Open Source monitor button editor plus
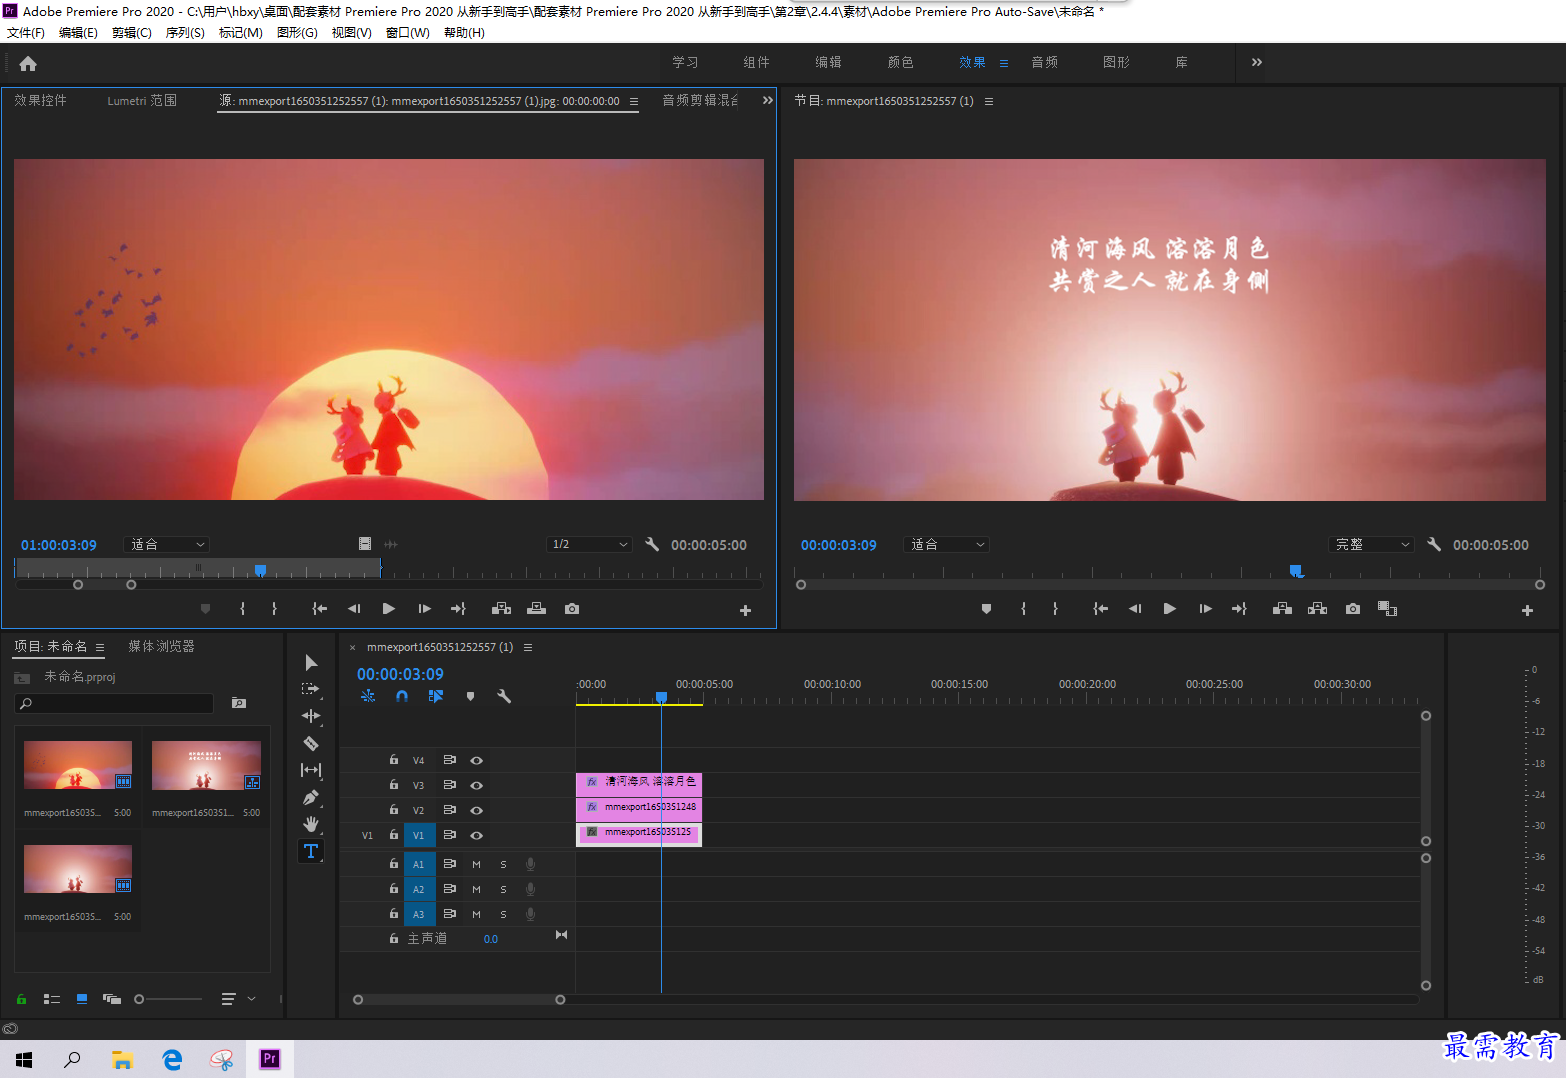The image size is (1566, 1078). 745,610
